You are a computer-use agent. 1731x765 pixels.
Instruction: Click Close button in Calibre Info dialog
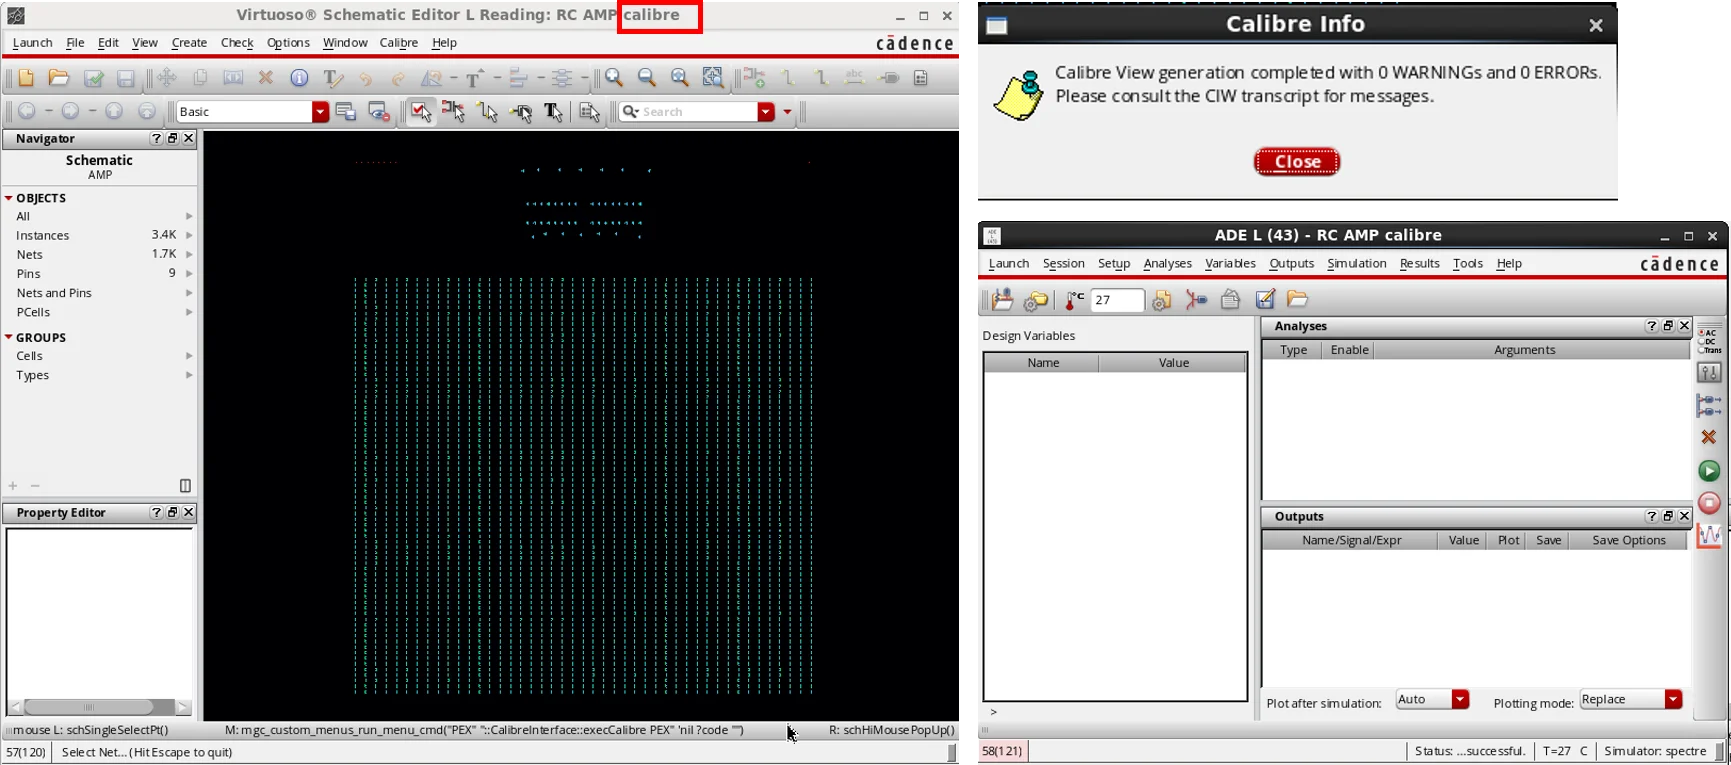(1297, 161)
